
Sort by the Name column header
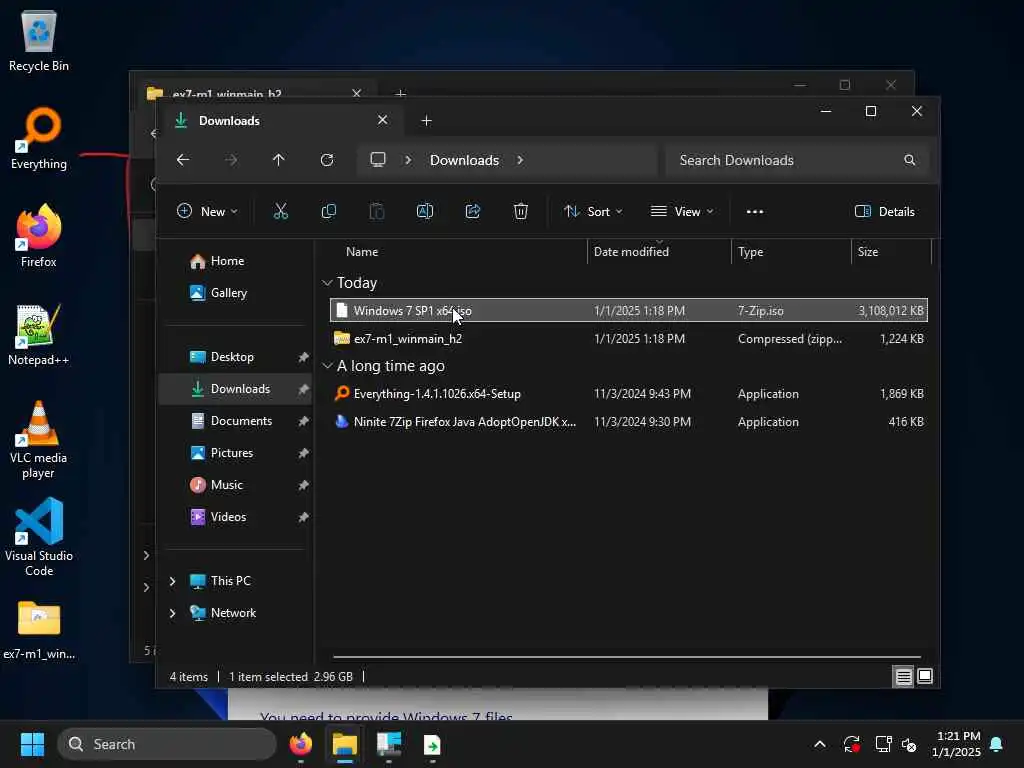point(362,252)
